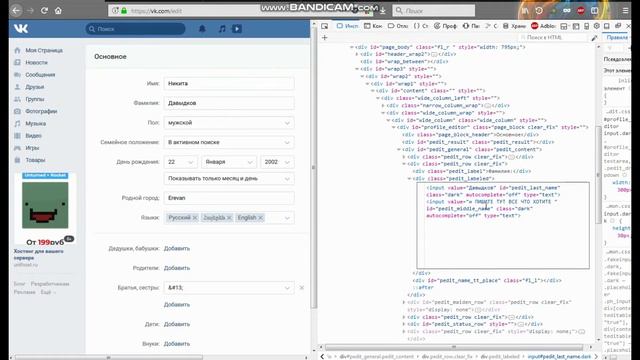Open the VK logo home link
Viewport: 640px width, 360px height.
(21, 29)
